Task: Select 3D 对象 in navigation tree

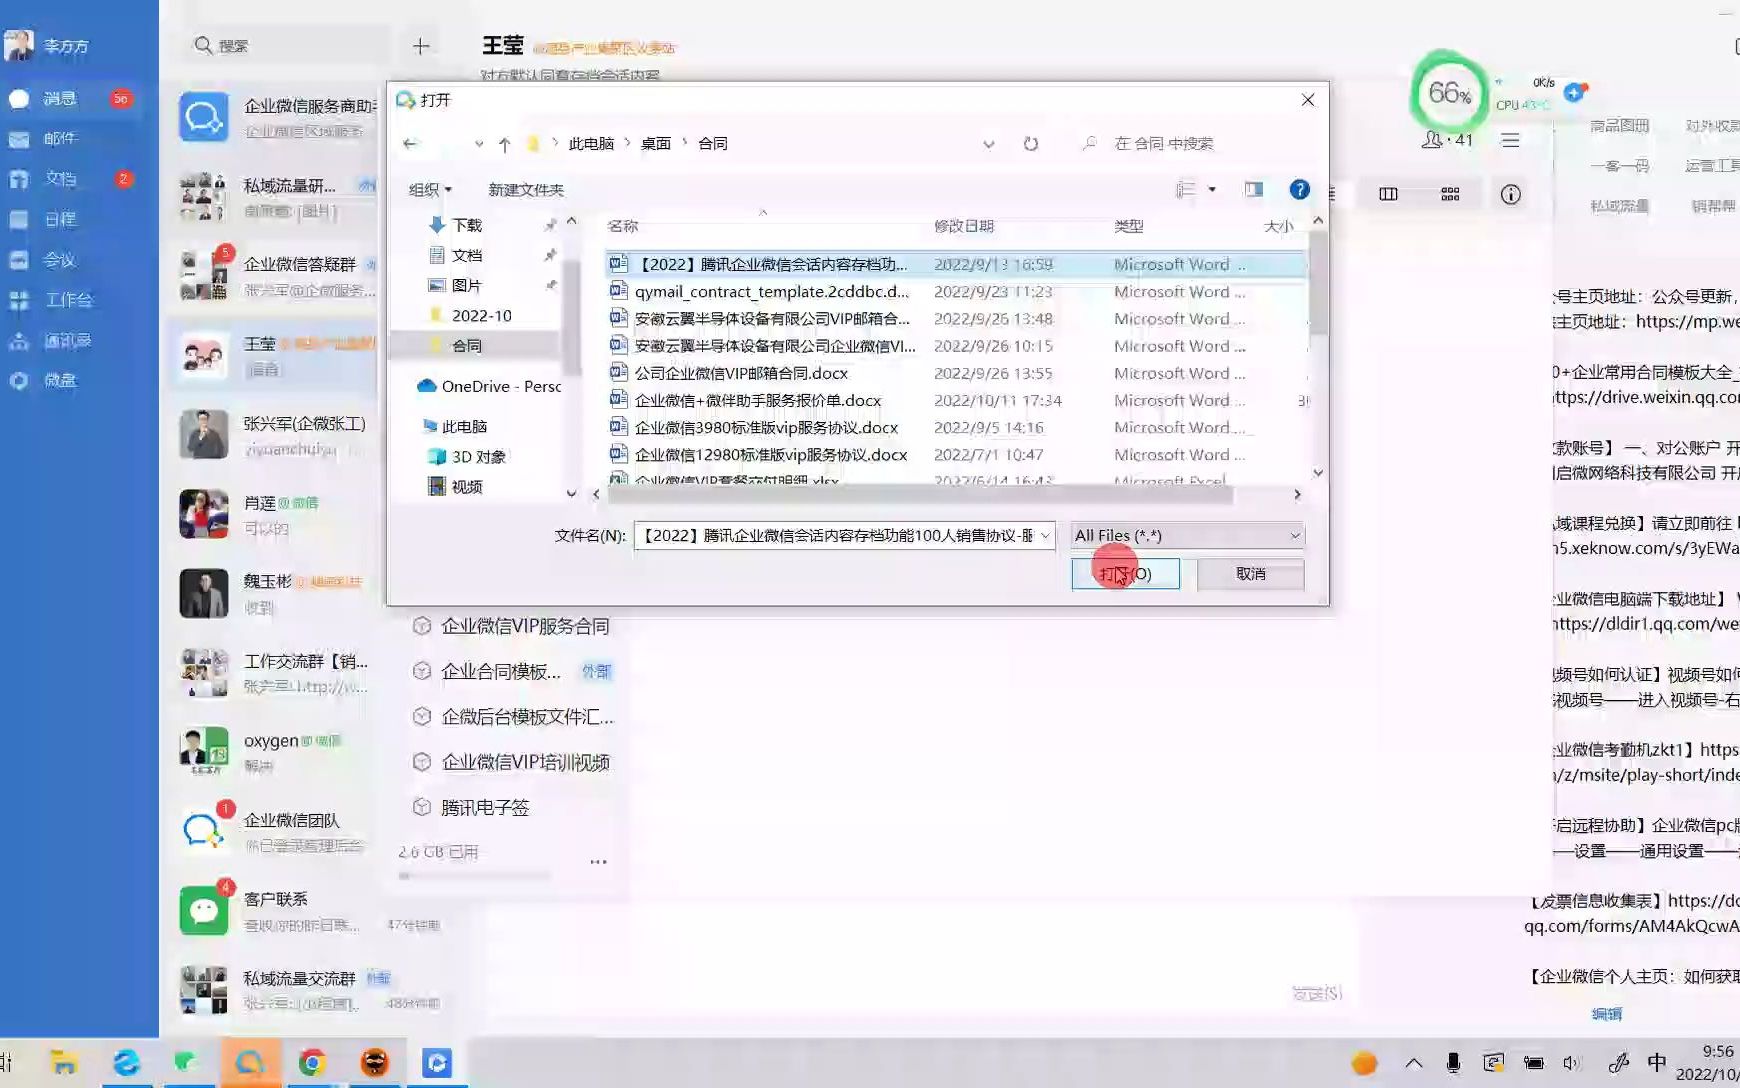Action: coord(467,456)
